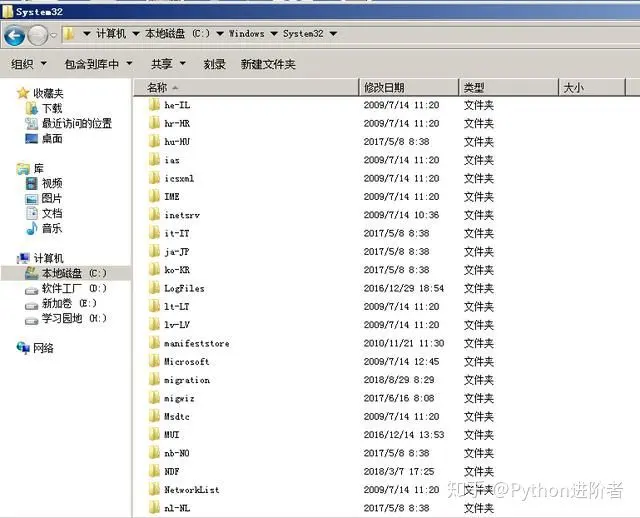Select the ko-KR folder icon
This screenshot has width=640, height=518.
pos(154,270)
